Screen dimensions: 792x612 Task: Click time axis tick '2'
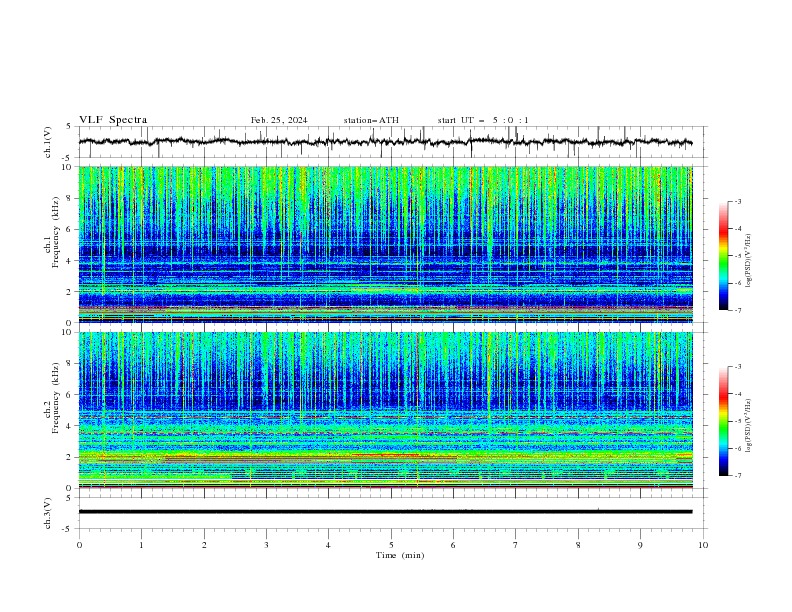(x=204, y=545)
